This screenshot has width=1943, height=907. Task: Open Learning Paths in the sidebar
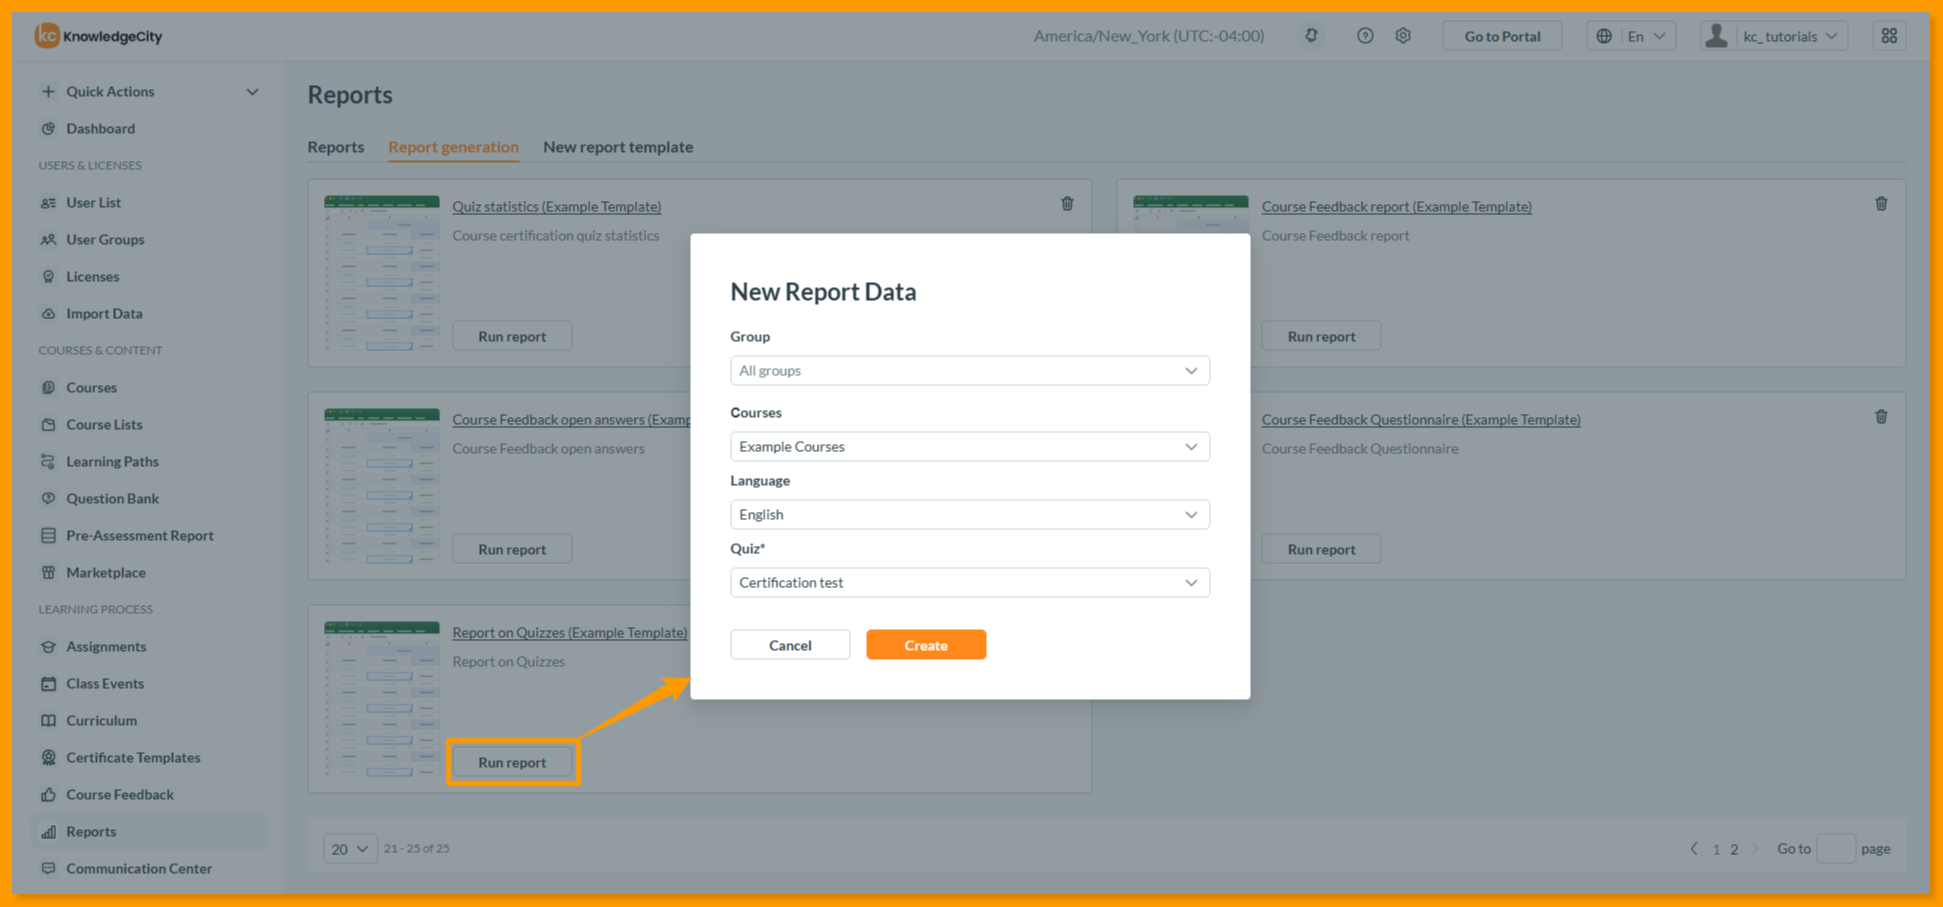pos(112,461)
